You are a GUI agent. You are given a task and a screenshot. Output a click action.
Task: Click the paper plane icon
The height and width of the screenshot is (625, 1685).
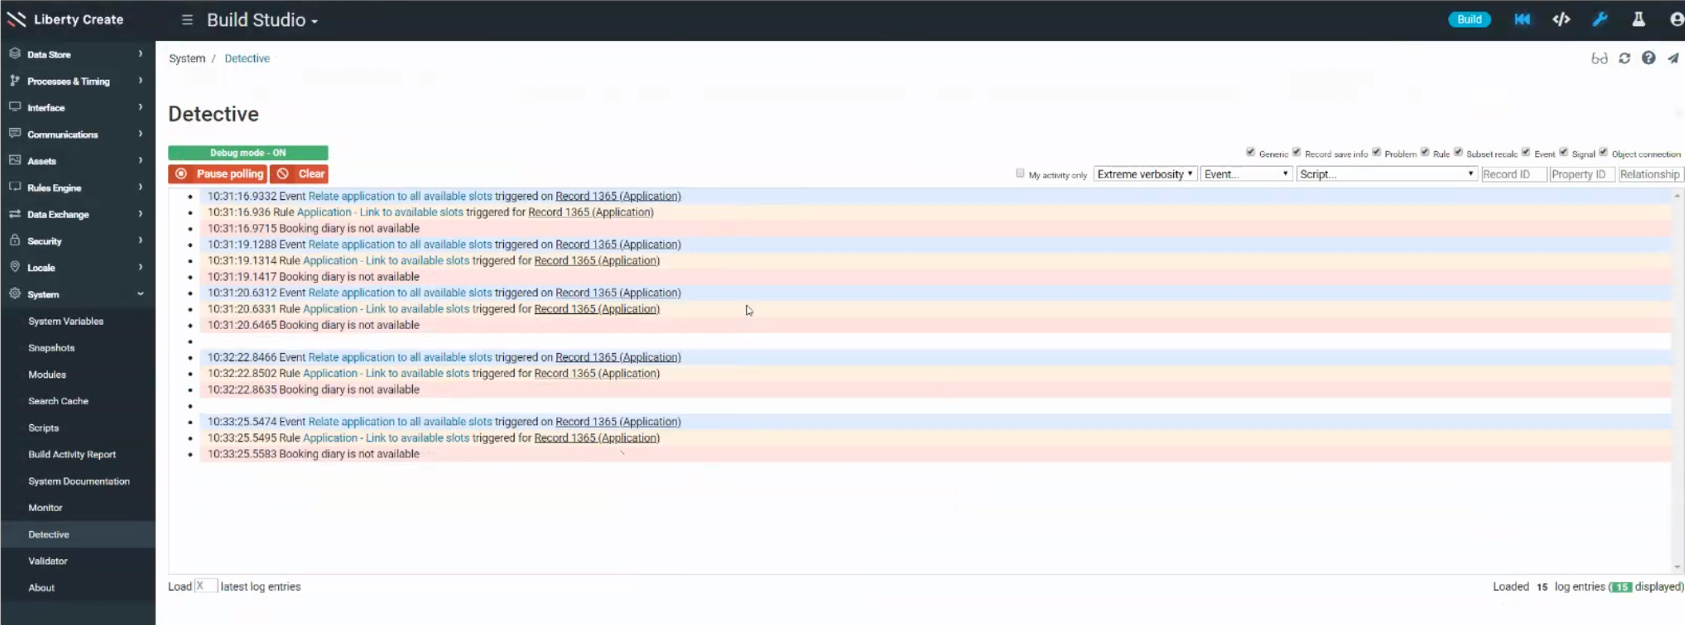coord(1673,58)
